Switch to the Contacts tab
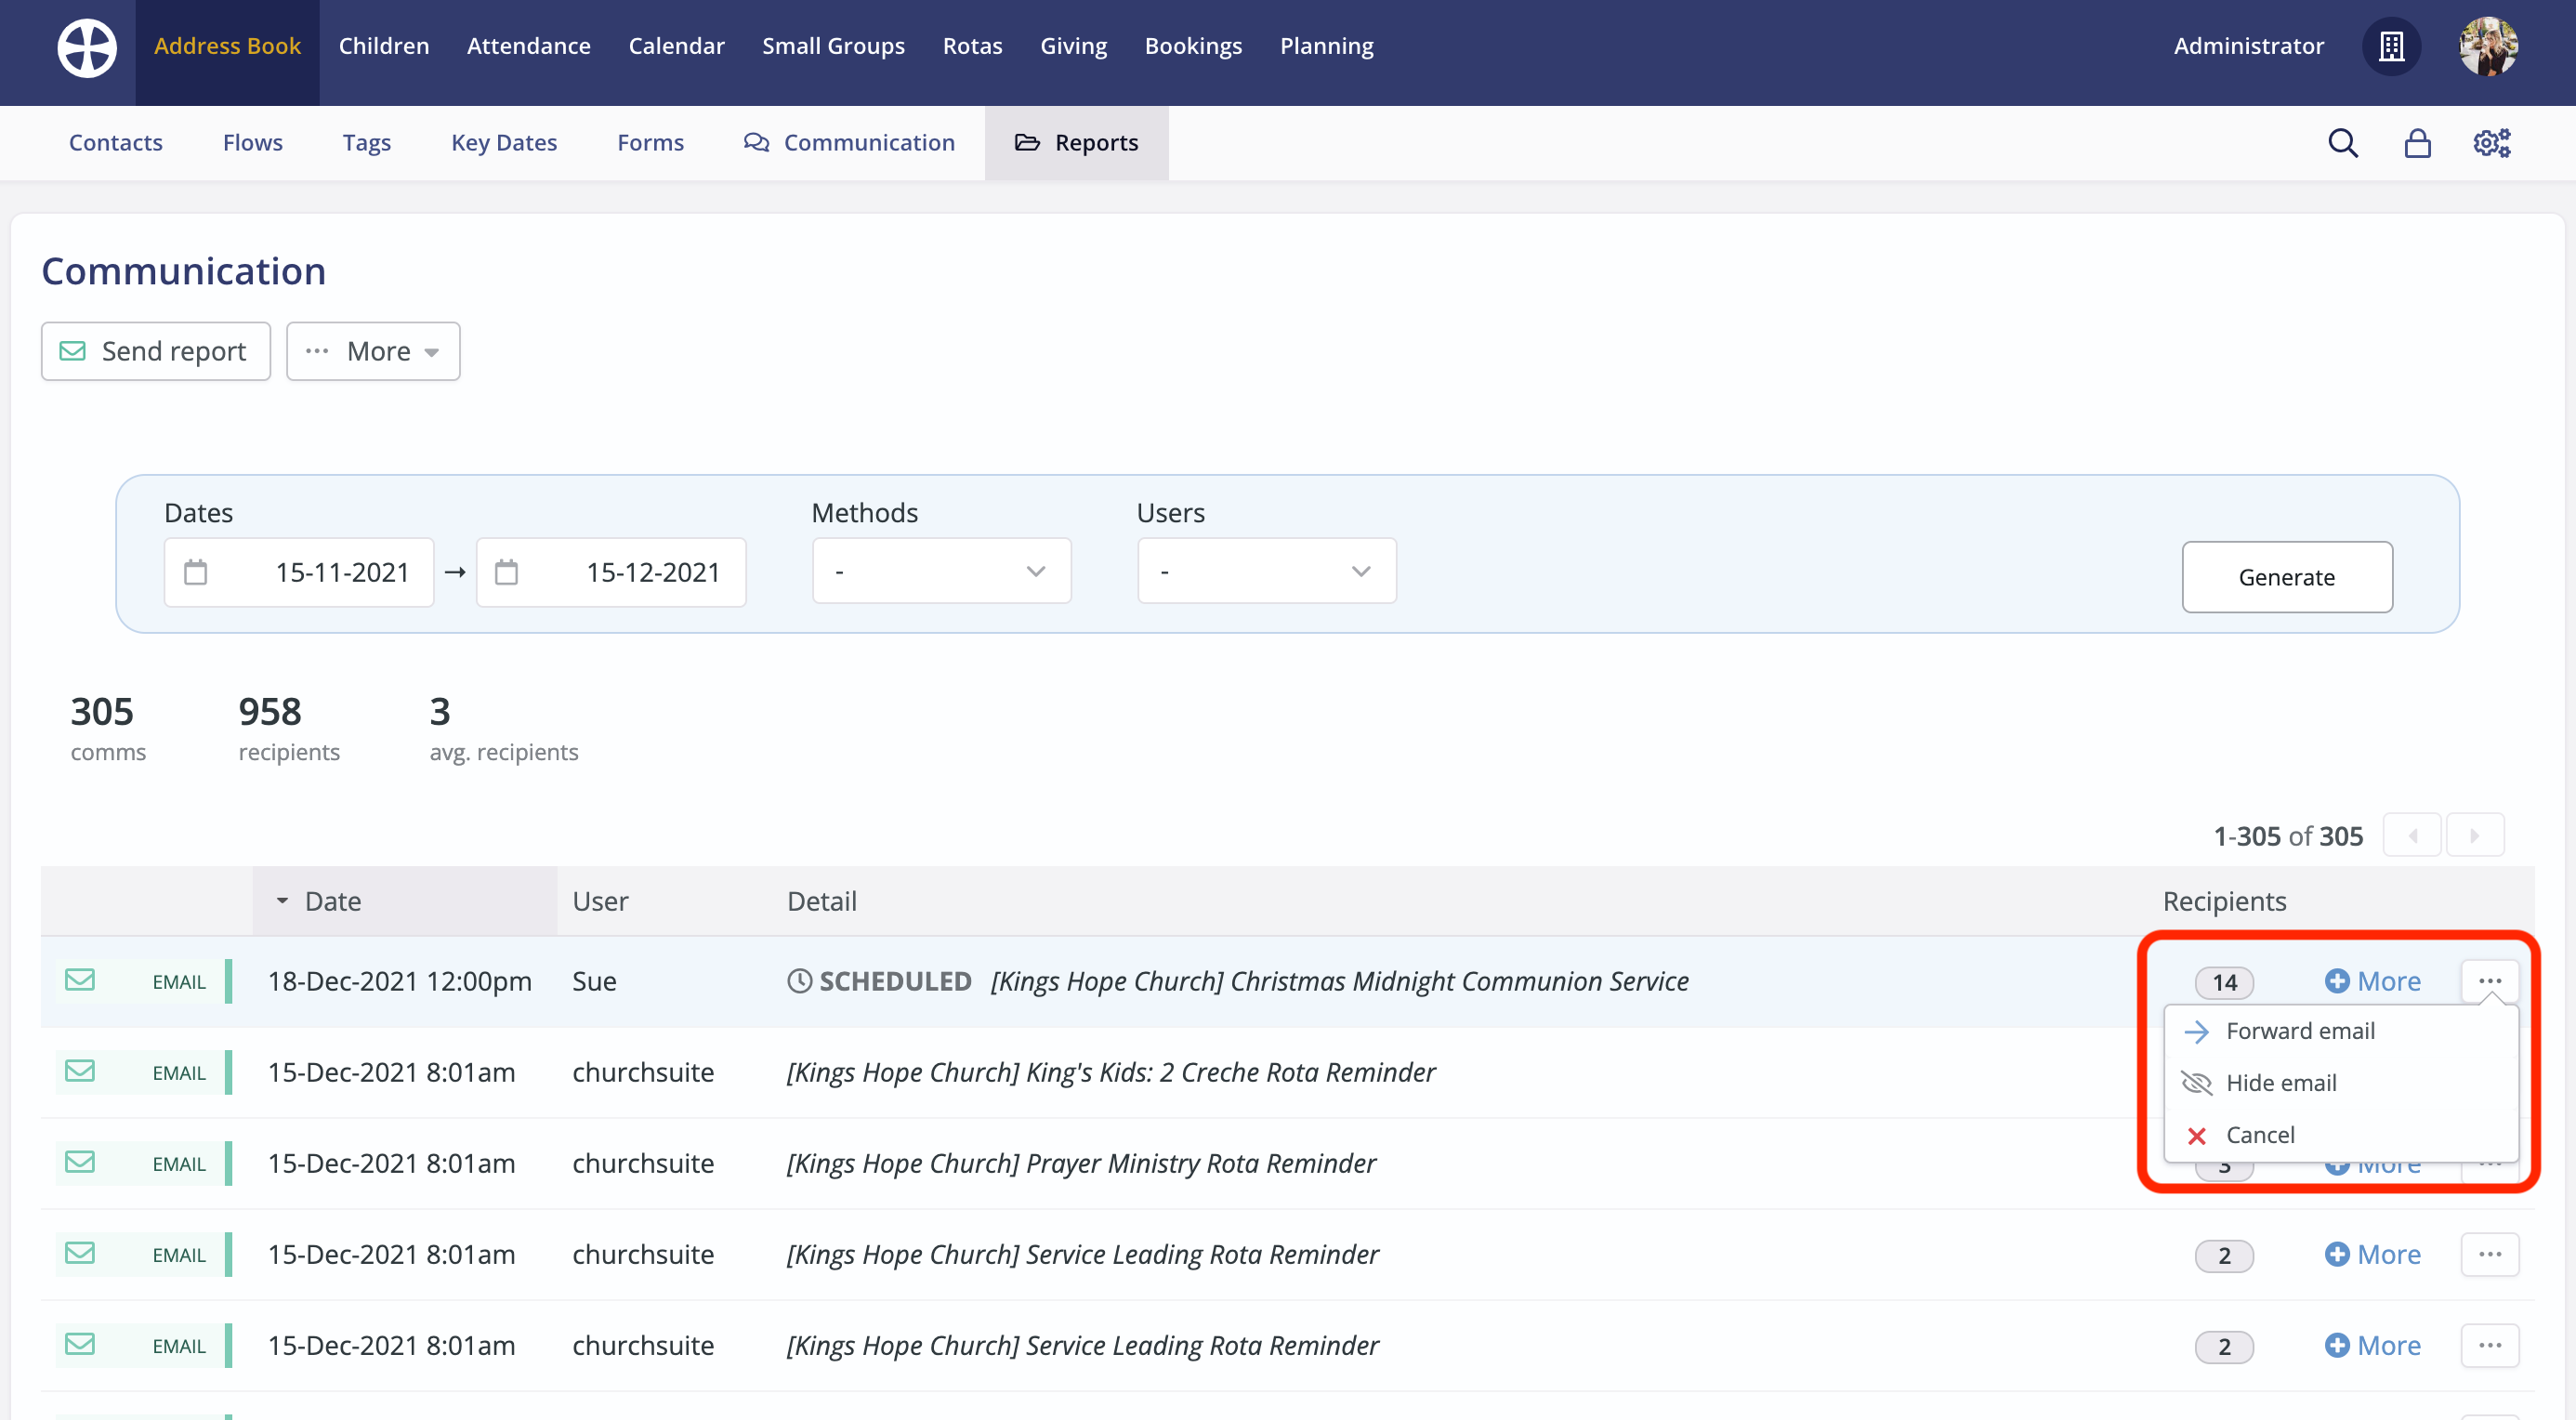 115,142
